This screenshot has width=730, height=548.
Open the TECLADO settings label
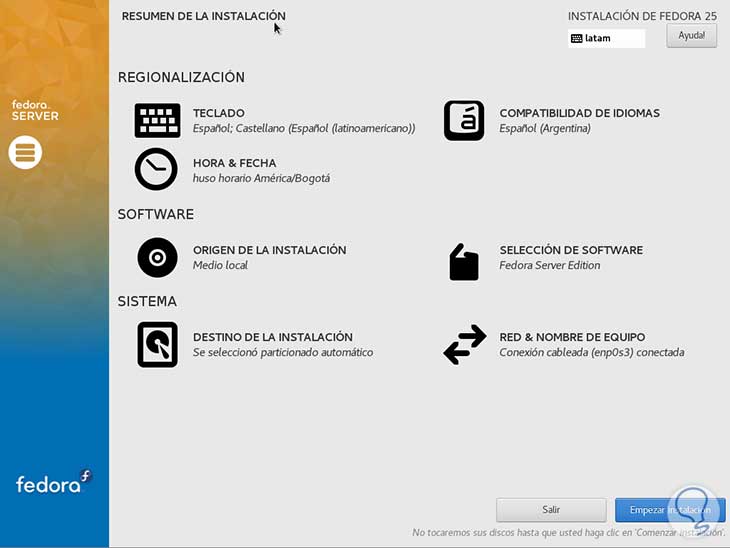click(x=218, y=113)
